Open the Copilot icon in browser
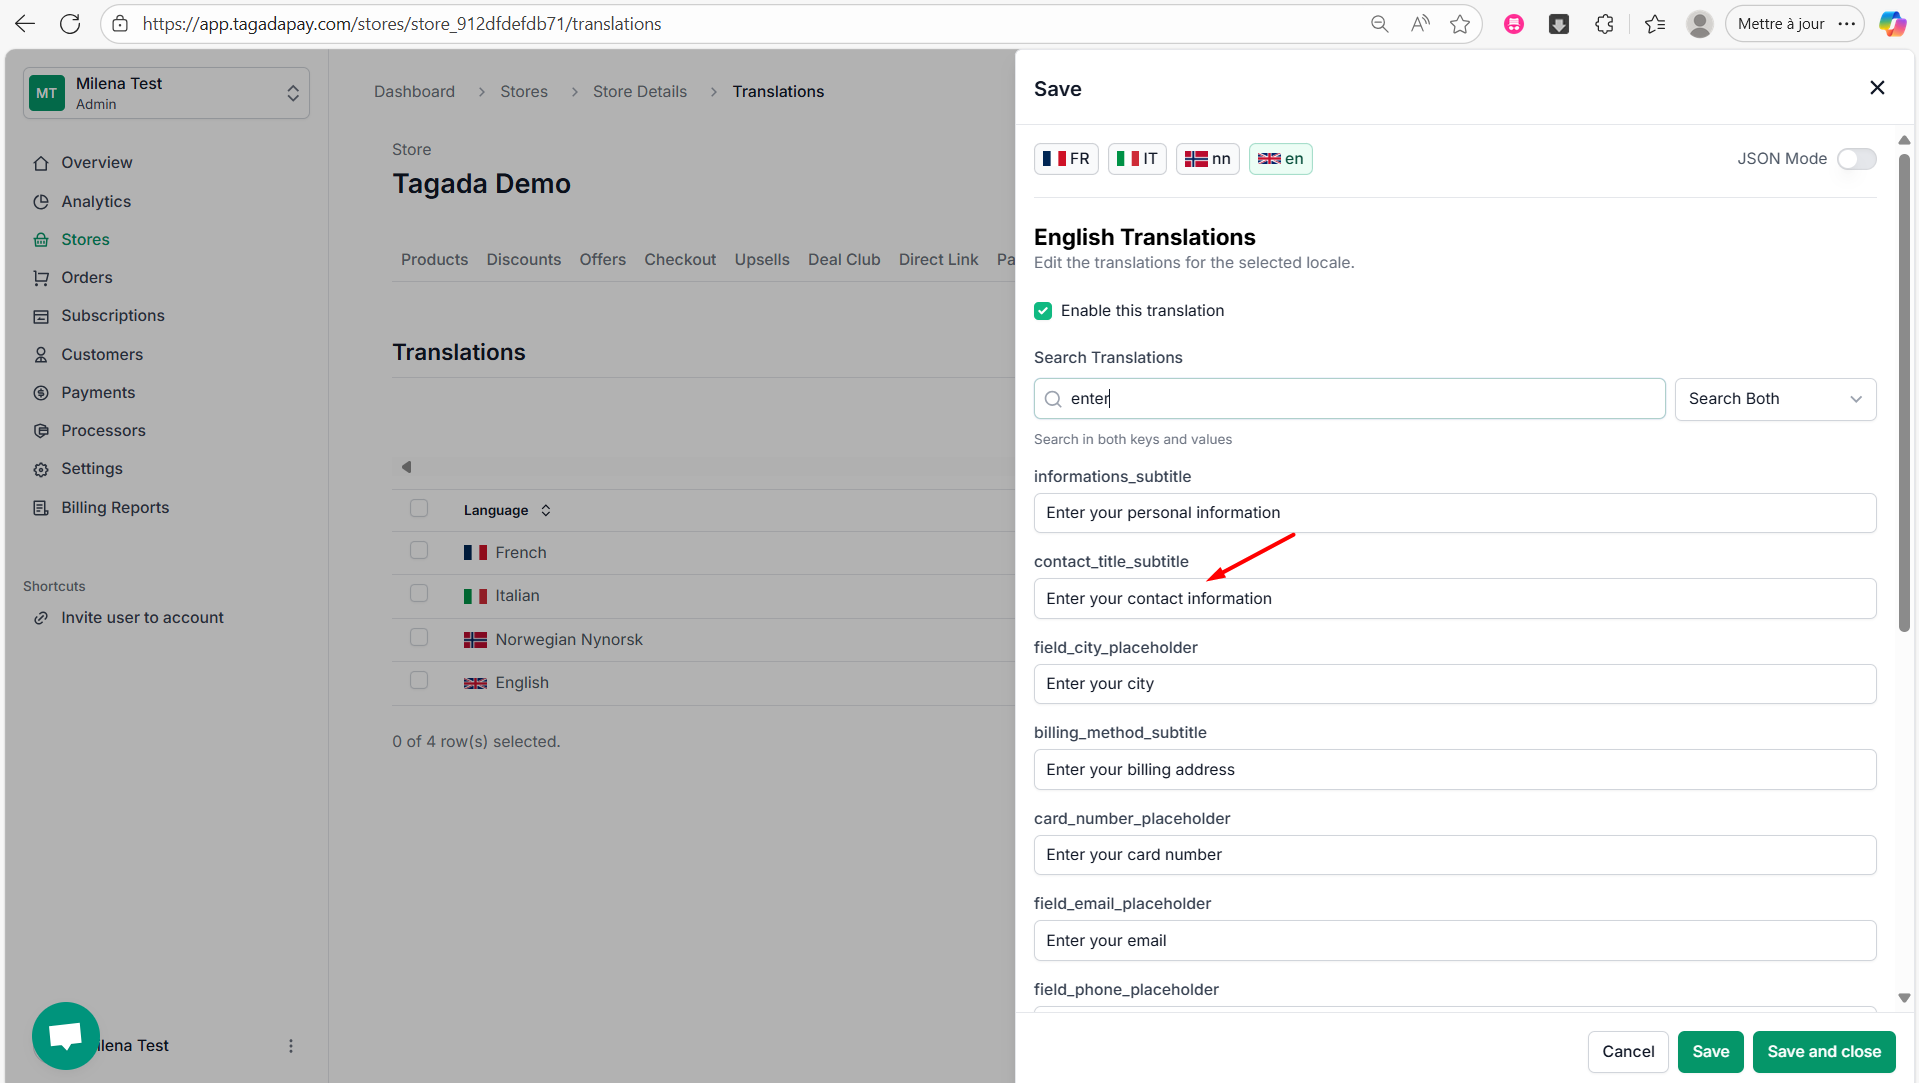The width and height of the screenshot is (1919, 1083). click(x=1891, y=24)
